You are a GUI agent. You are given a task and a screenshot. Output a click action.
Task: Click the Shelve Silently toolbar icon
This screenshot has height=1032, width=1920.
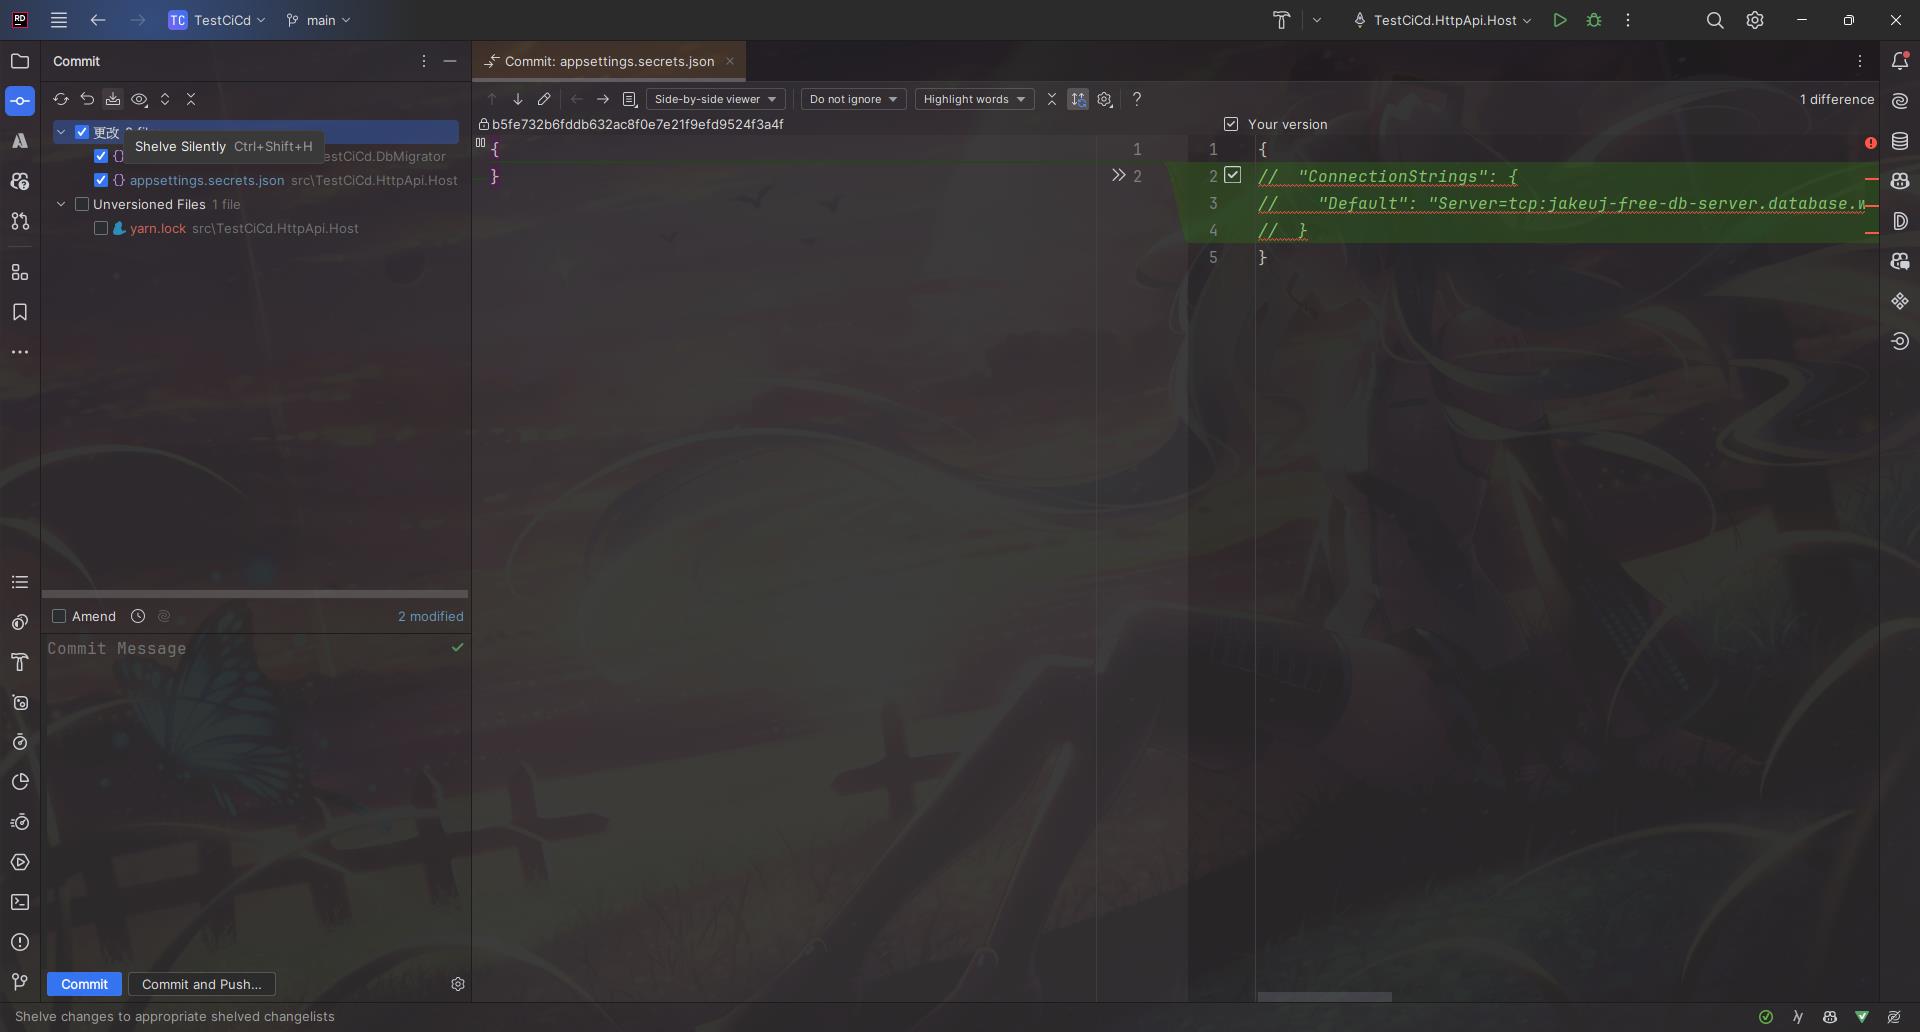click(113, 99)
